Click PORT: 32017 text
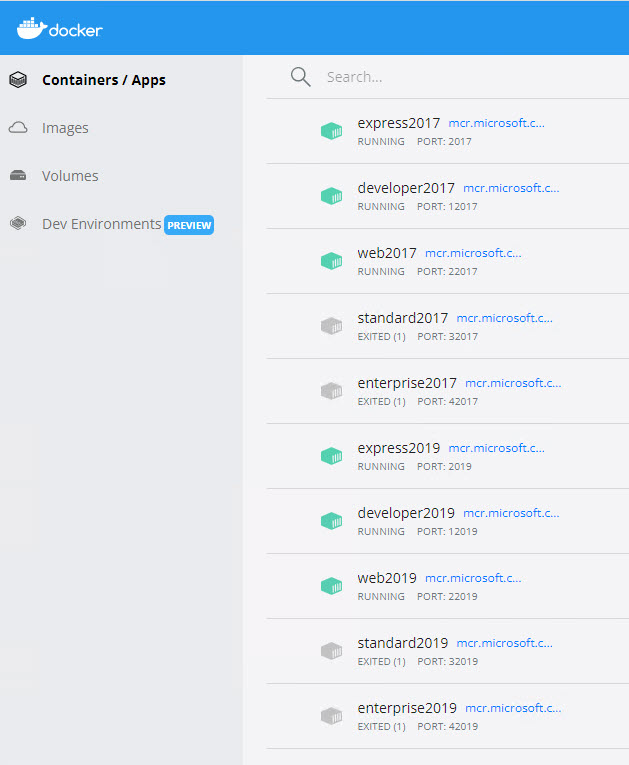 [x=447, y=337]
